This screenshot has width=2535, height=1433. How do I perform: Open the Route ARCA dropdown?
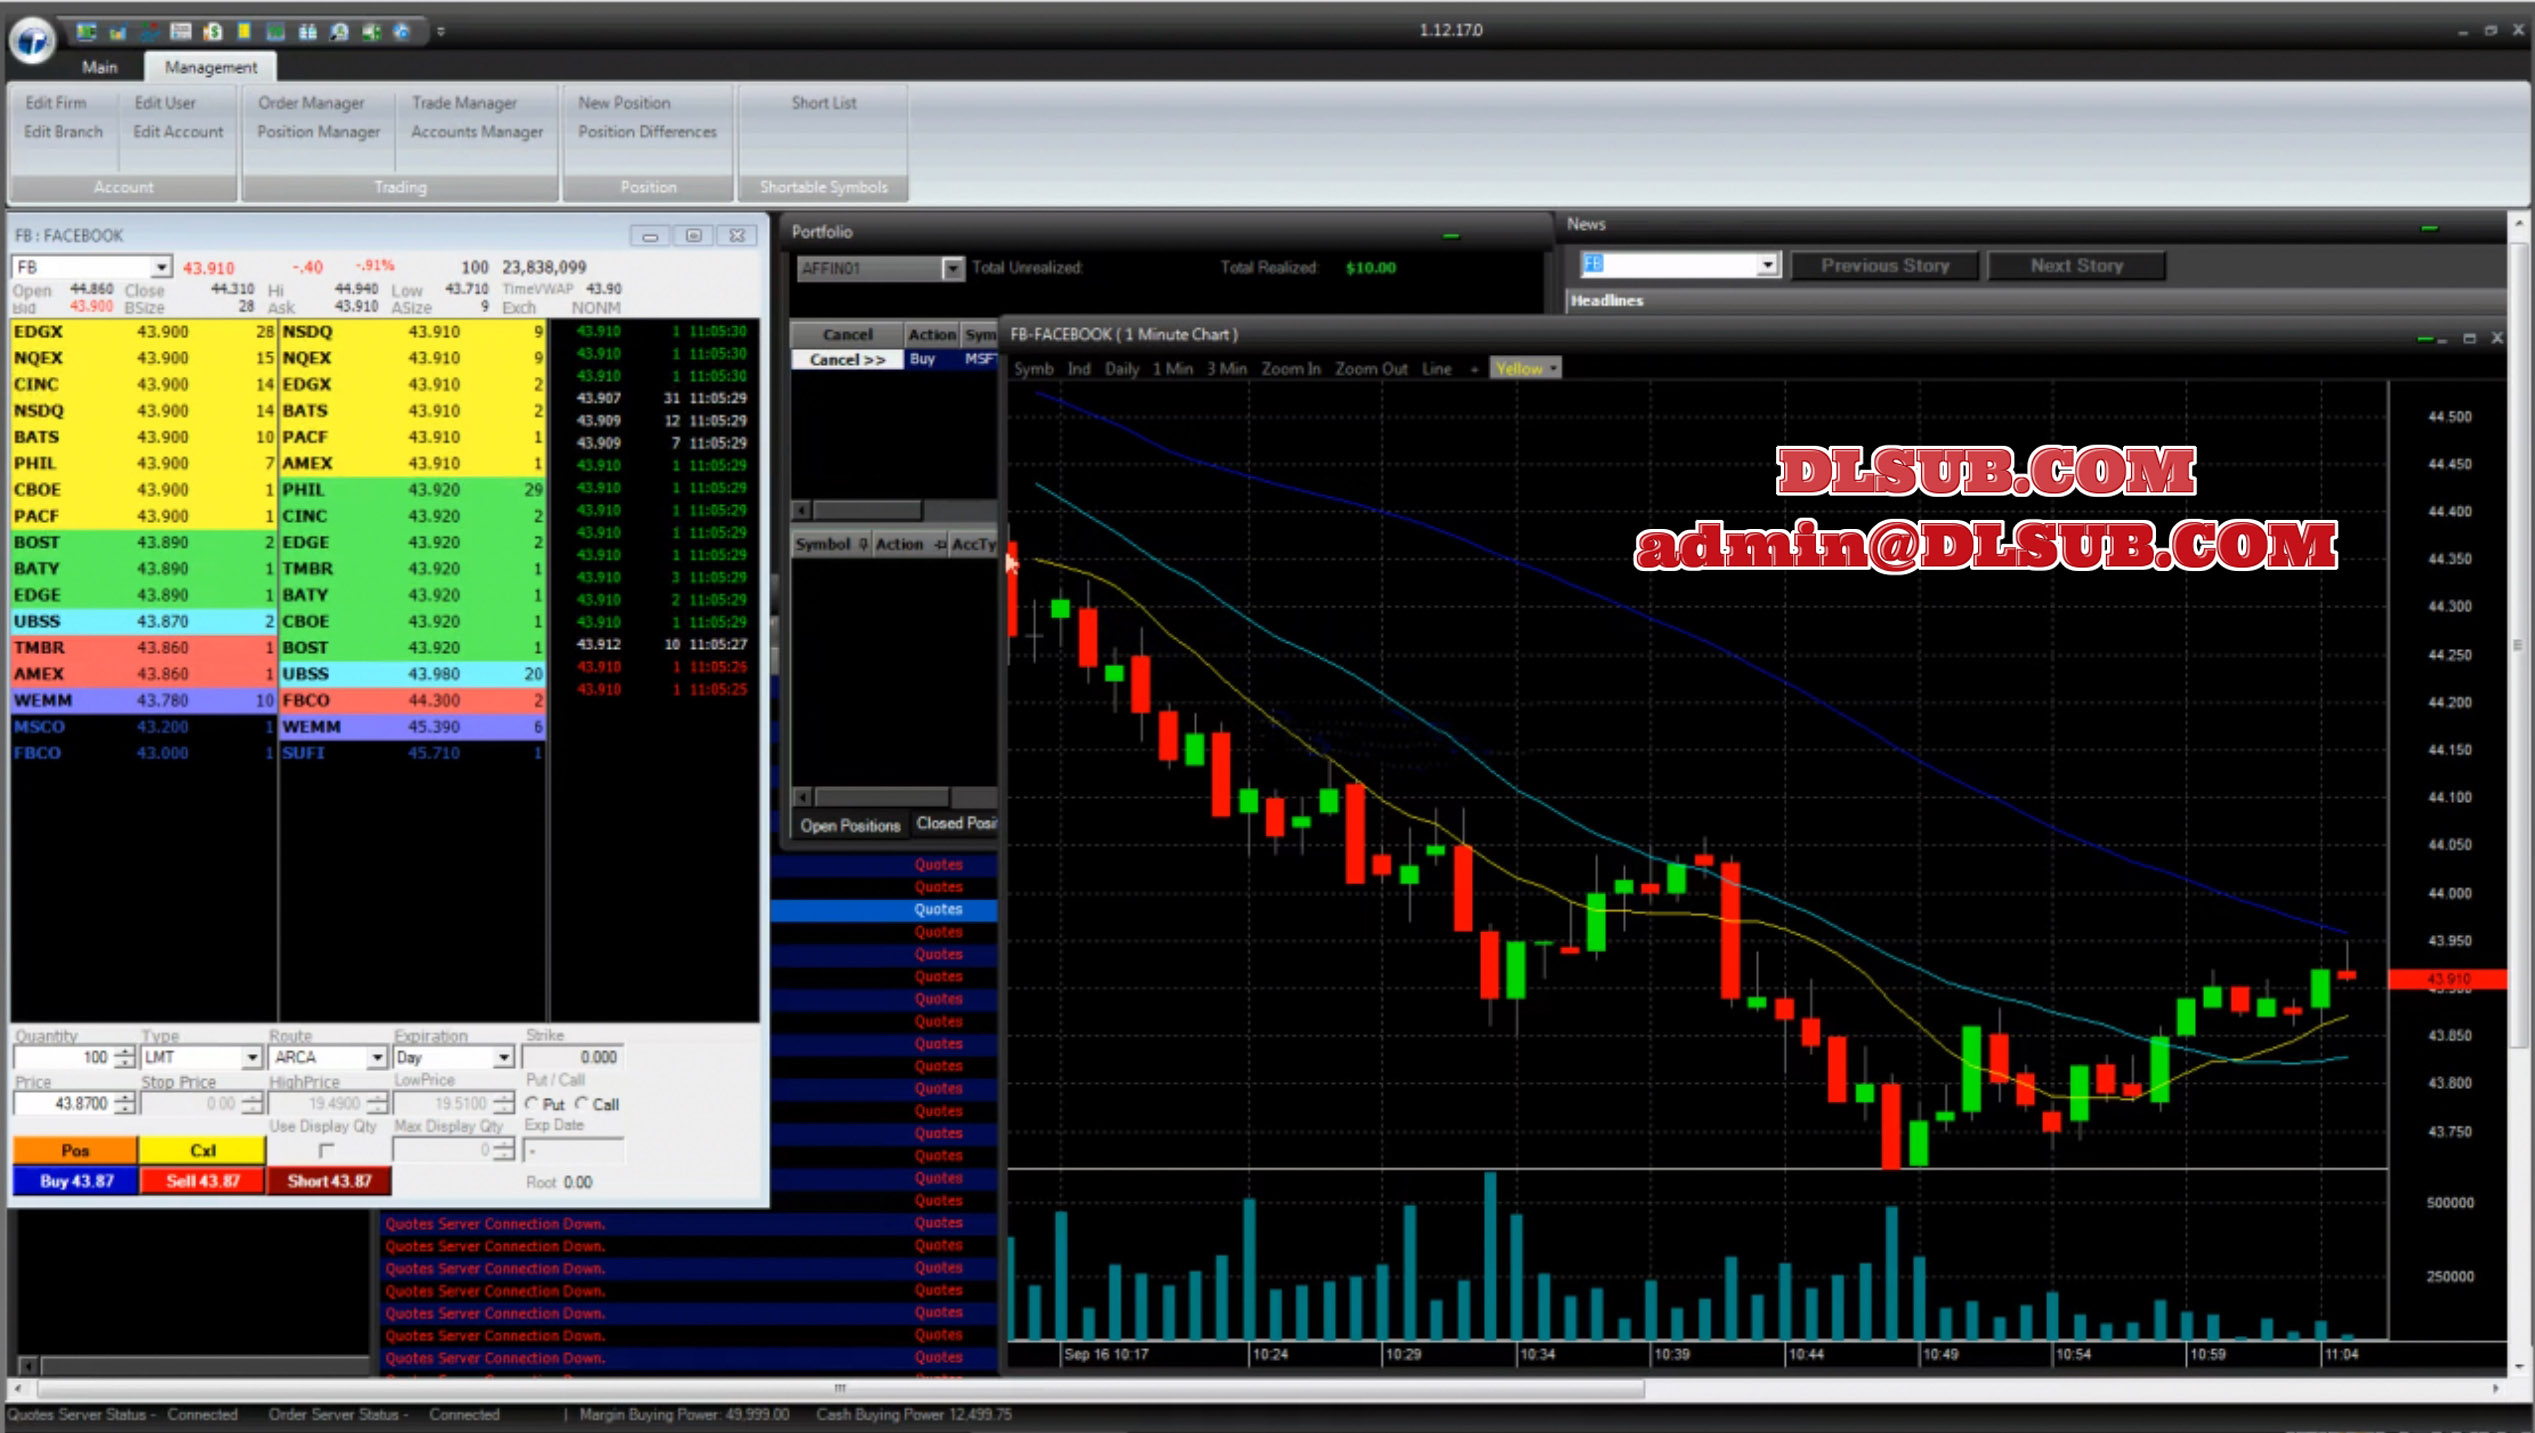(376, 1057)
